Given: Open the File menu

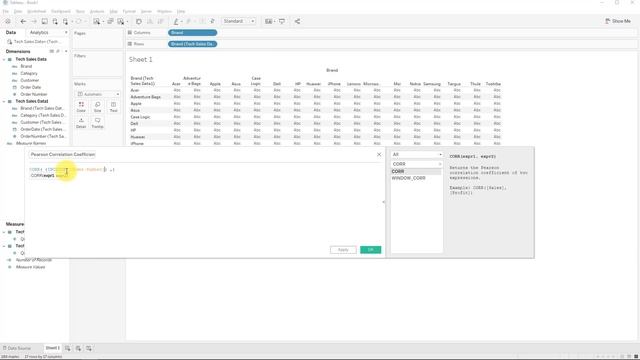Looking at the screenshot, I should 6,11.
